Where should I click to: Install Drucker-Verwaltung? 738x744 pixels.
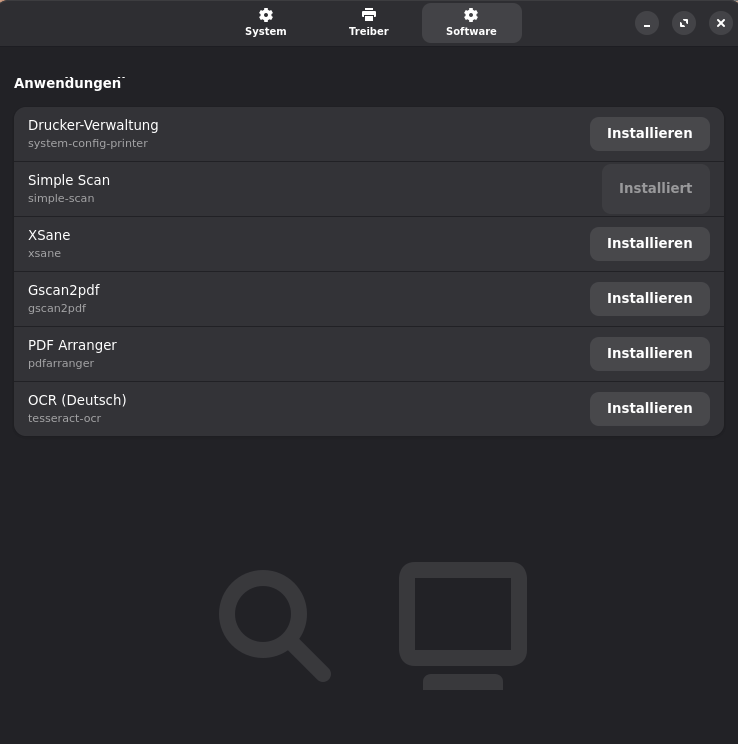click(x=649, y=134)
